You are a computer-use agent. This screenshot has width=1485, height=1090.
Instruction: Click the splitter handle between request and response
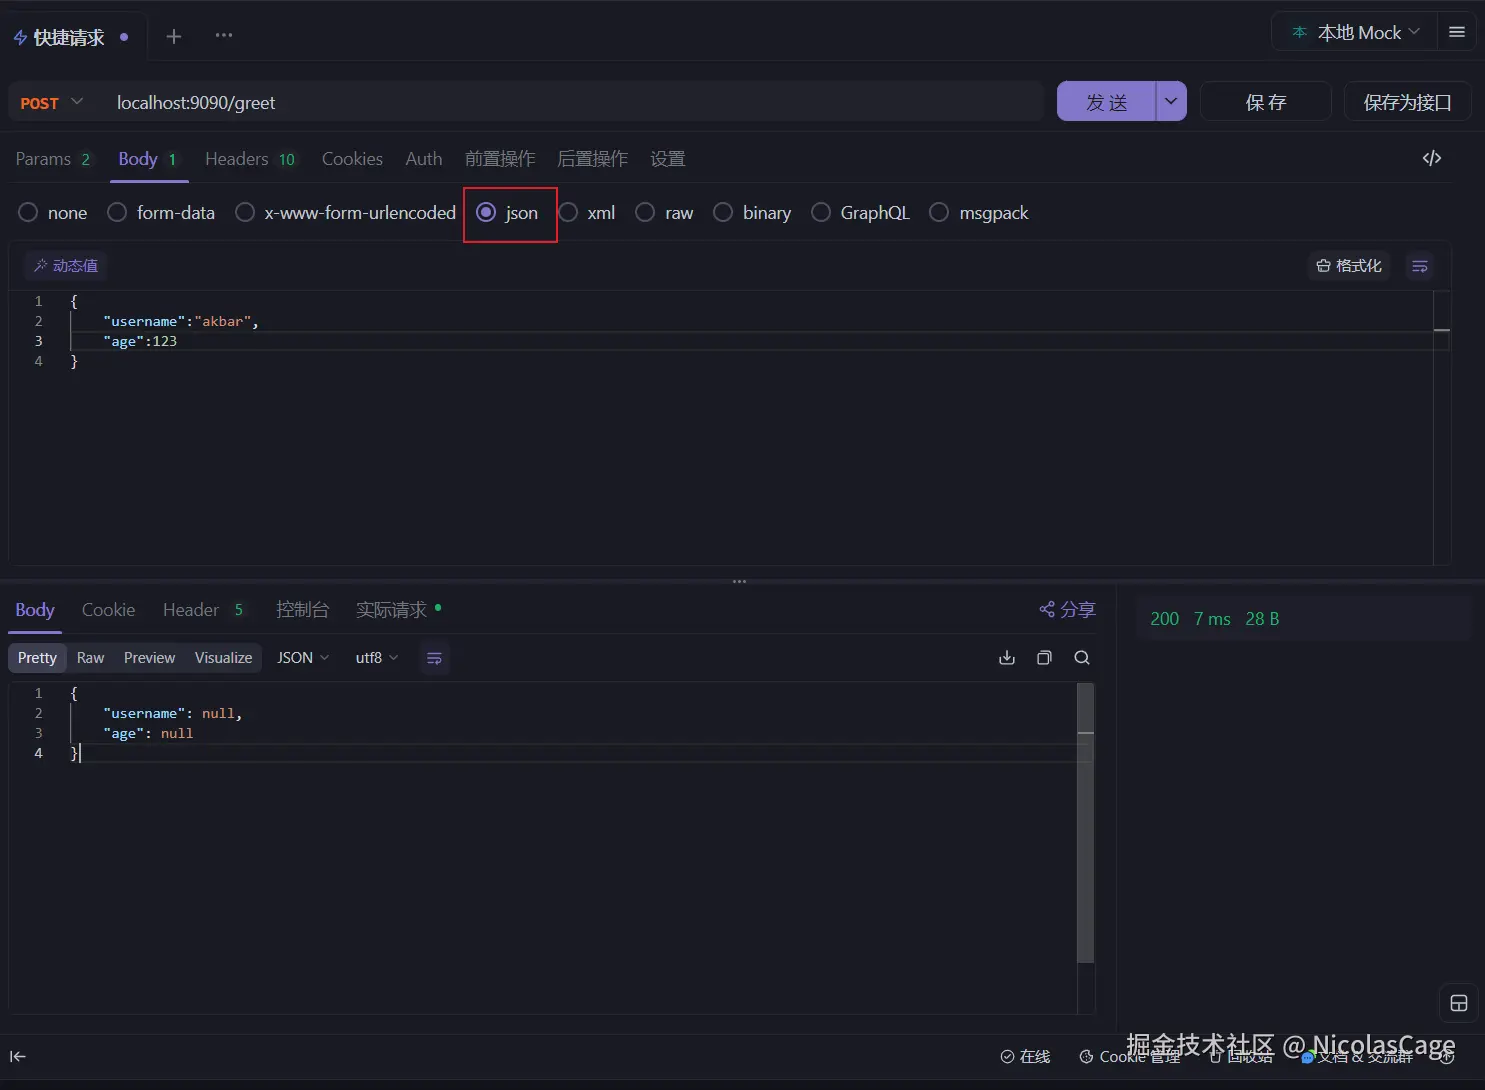[x=739, y=581]
